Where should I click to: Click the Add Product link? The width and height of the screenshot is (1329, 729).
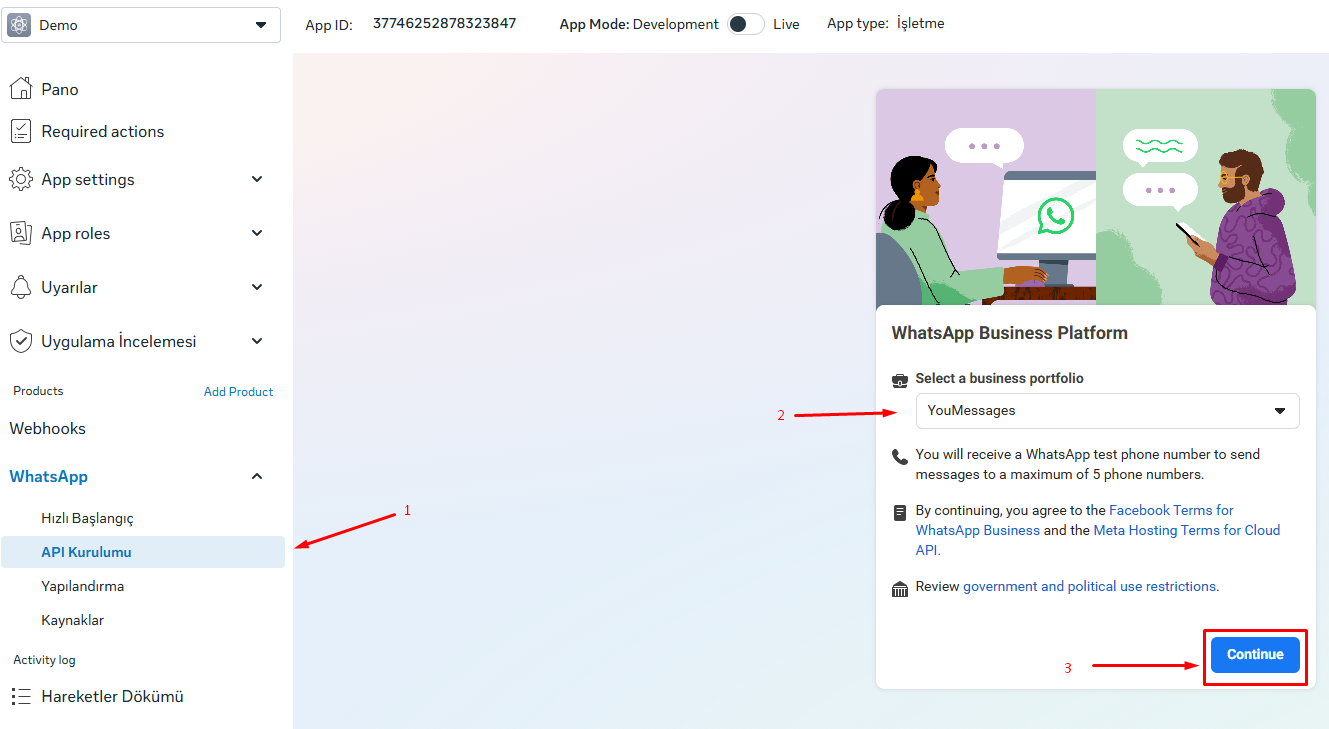pyautogui.click(x=238, y=392)
